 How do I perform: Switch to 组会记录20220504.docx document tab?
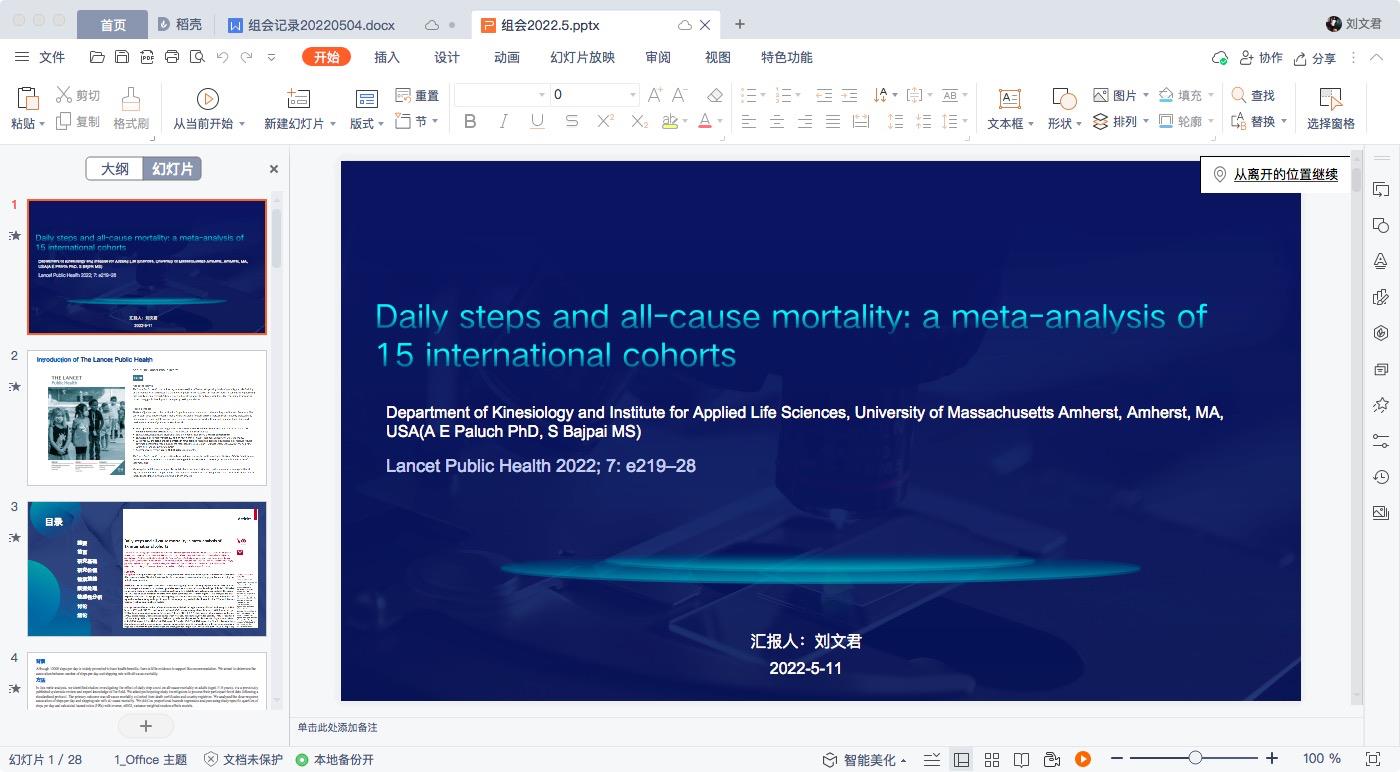[310, 25]
